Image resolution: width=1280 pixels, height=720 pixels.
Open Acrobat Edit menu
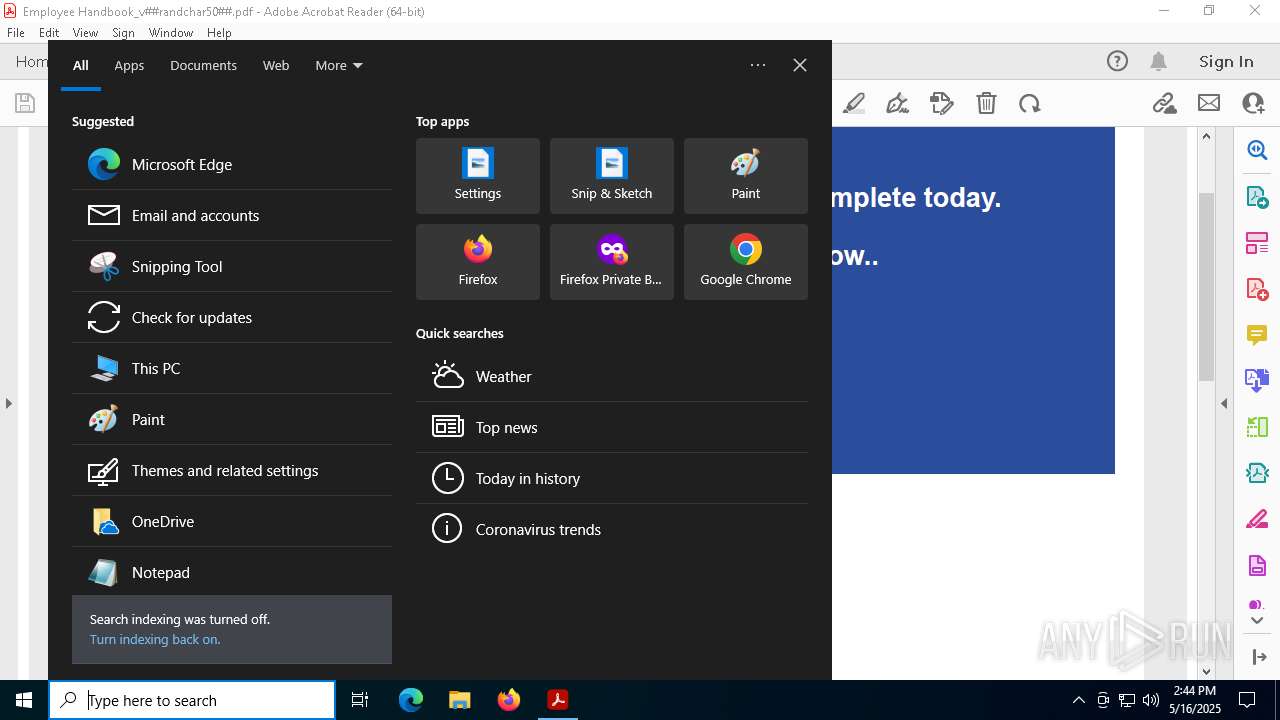click(49, 33)
